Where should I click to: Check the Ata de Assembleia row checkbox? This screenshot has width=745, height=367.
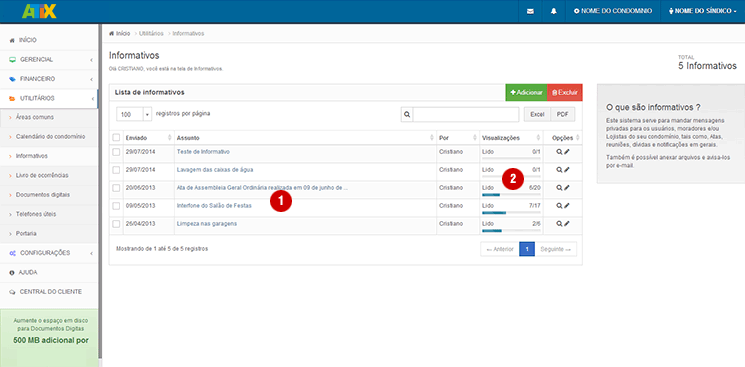(116, 188)
